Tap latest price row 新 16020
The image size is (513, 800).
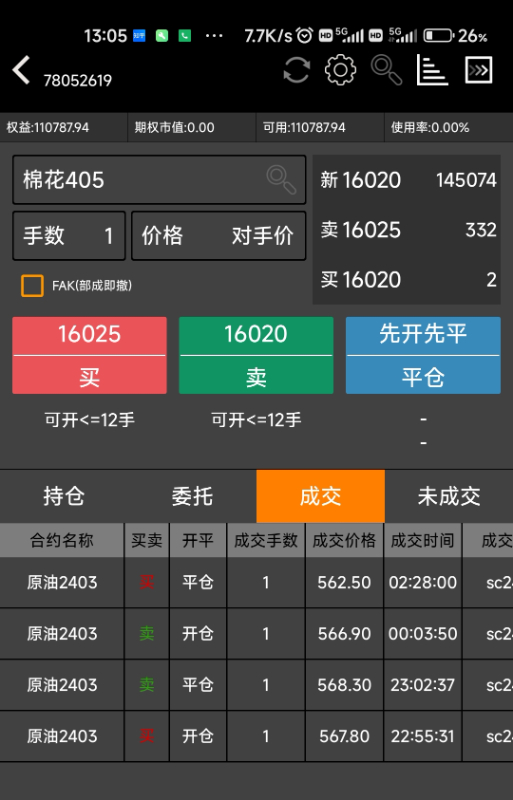click(x=406, y=180)
